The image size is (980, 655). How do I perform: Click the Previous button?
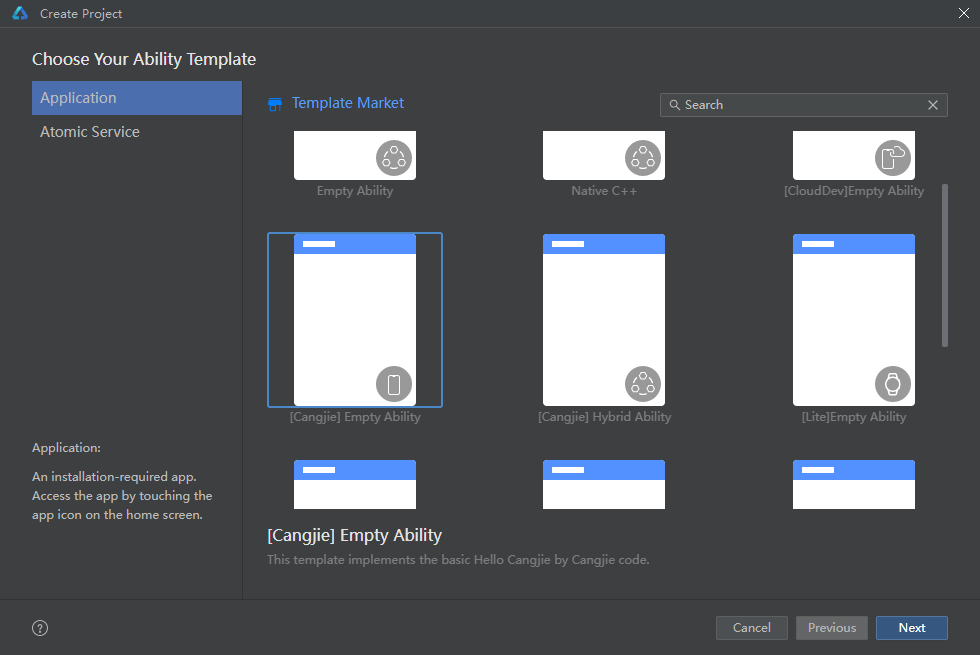click(x=831, y=628)
